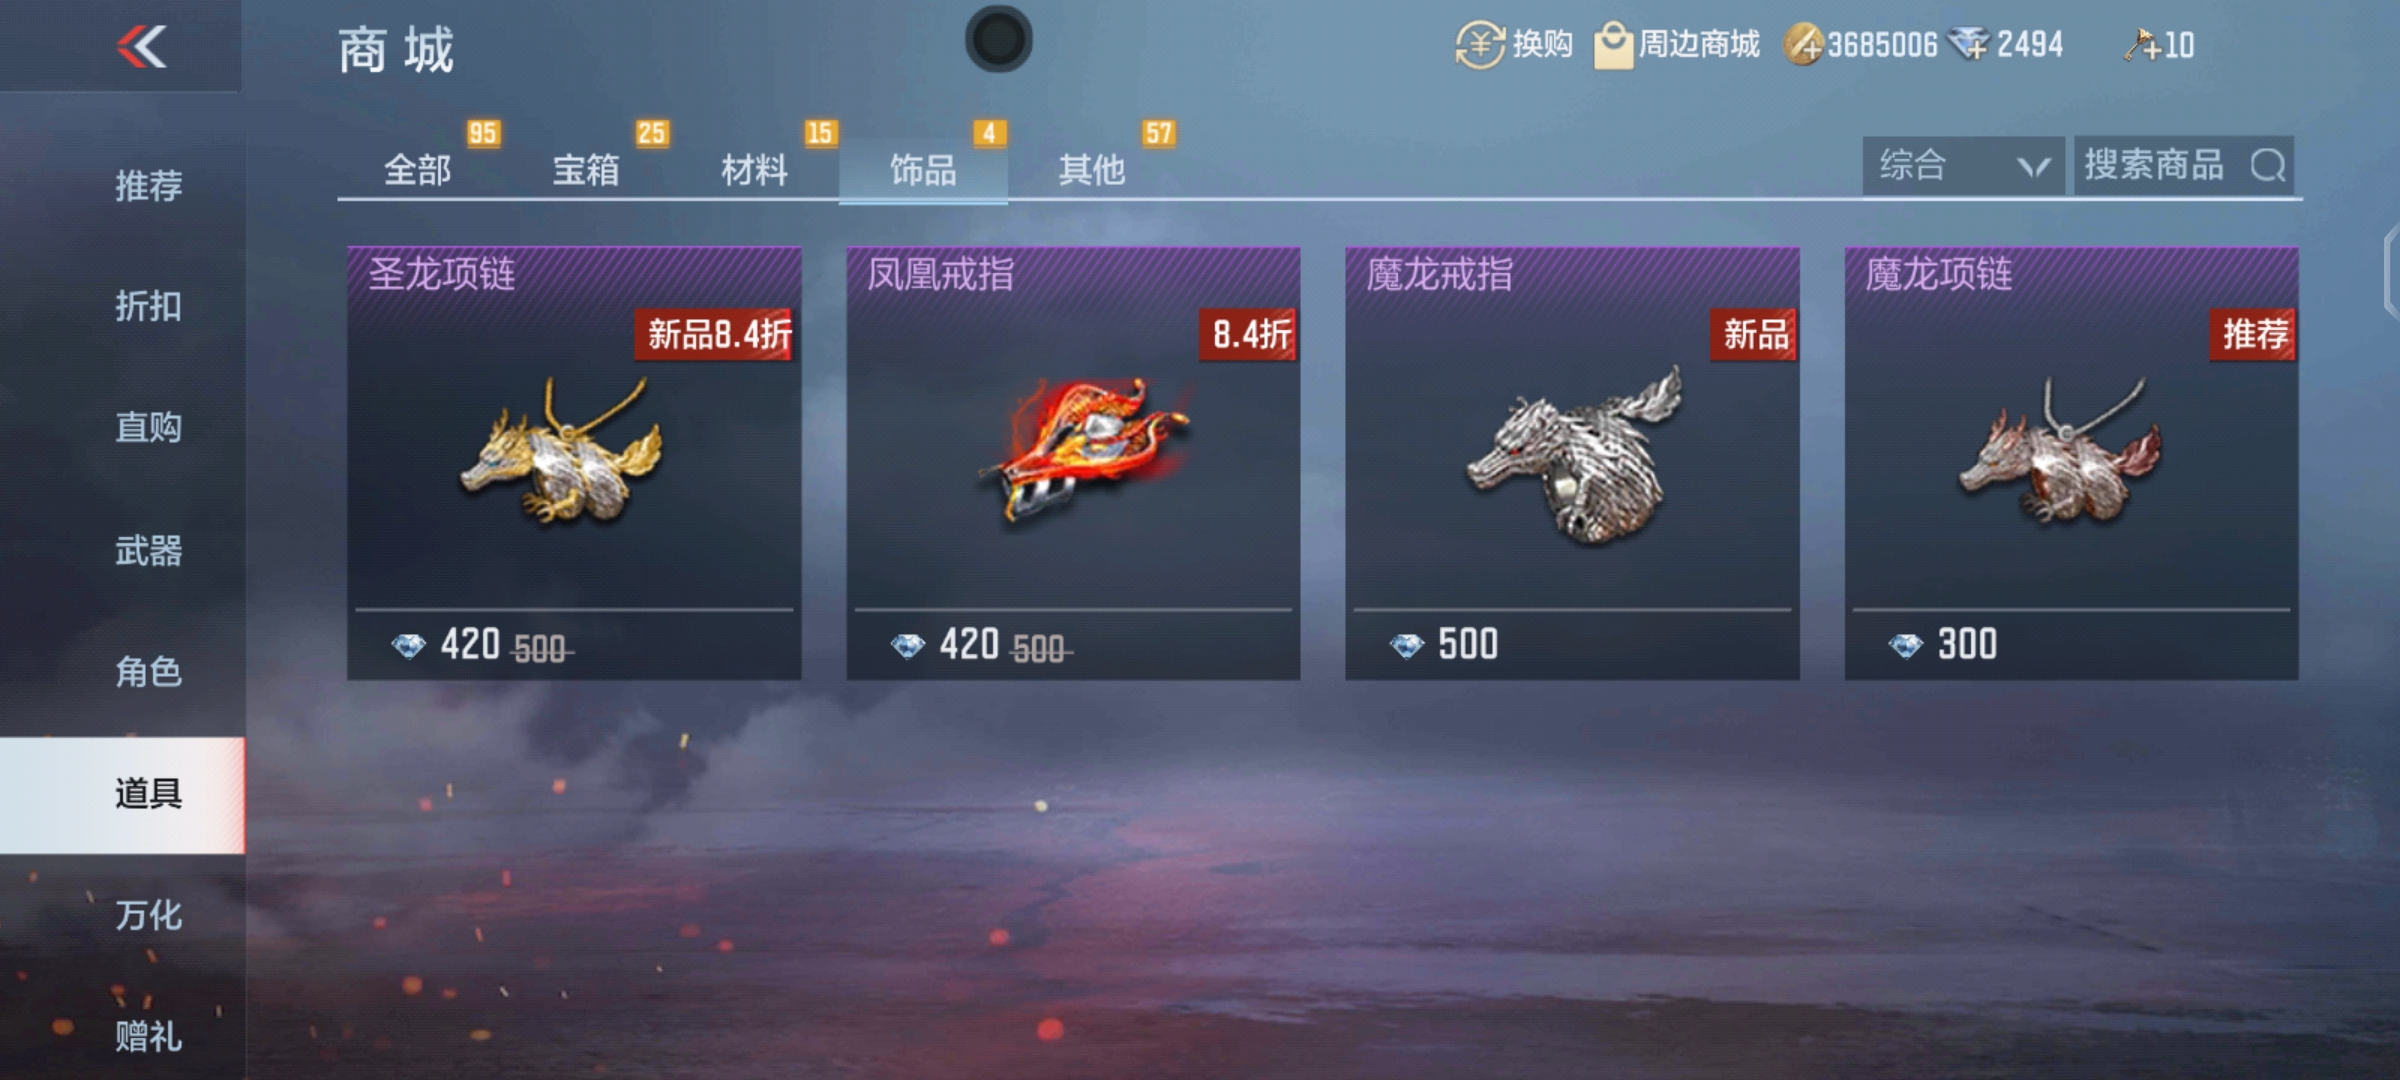Select the 凤凰戒指 phoenix ring item
2400x1080 pixels.
point(1073,463)
